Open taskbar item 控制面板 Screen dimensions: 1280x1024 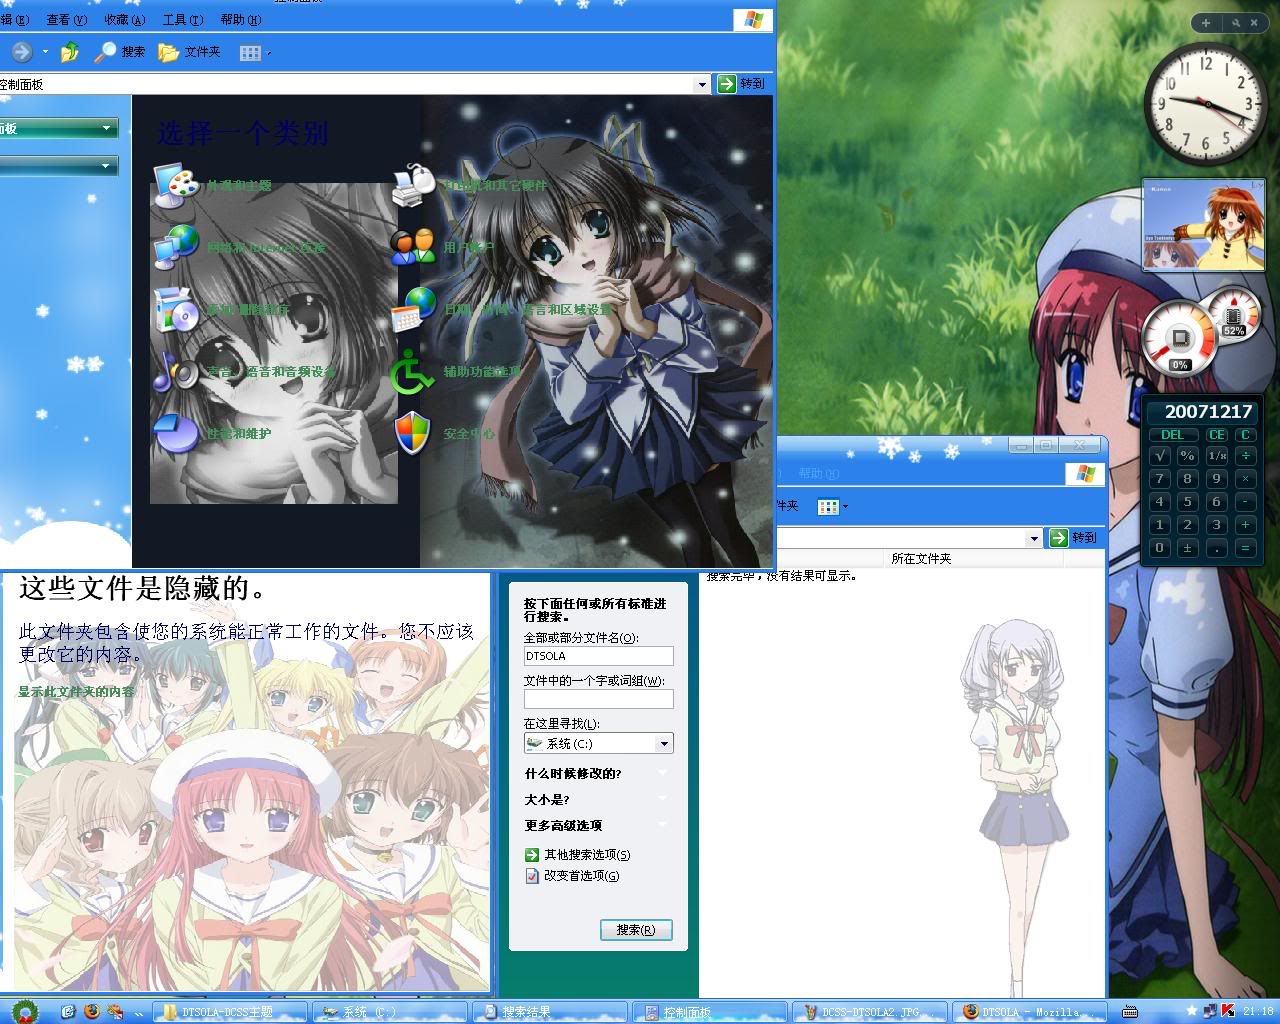point(709,1012)
